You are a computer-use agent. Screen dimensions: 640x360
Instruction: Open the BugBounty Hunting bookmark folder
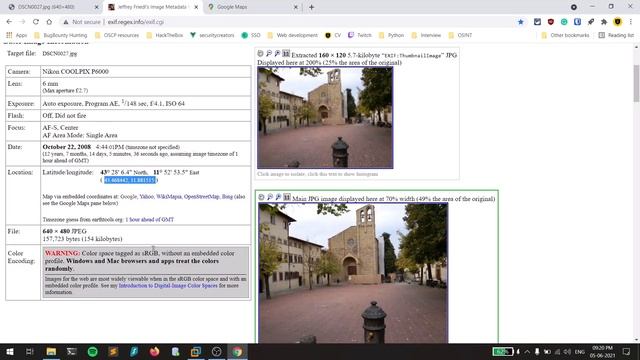click(x=60, y=35)
